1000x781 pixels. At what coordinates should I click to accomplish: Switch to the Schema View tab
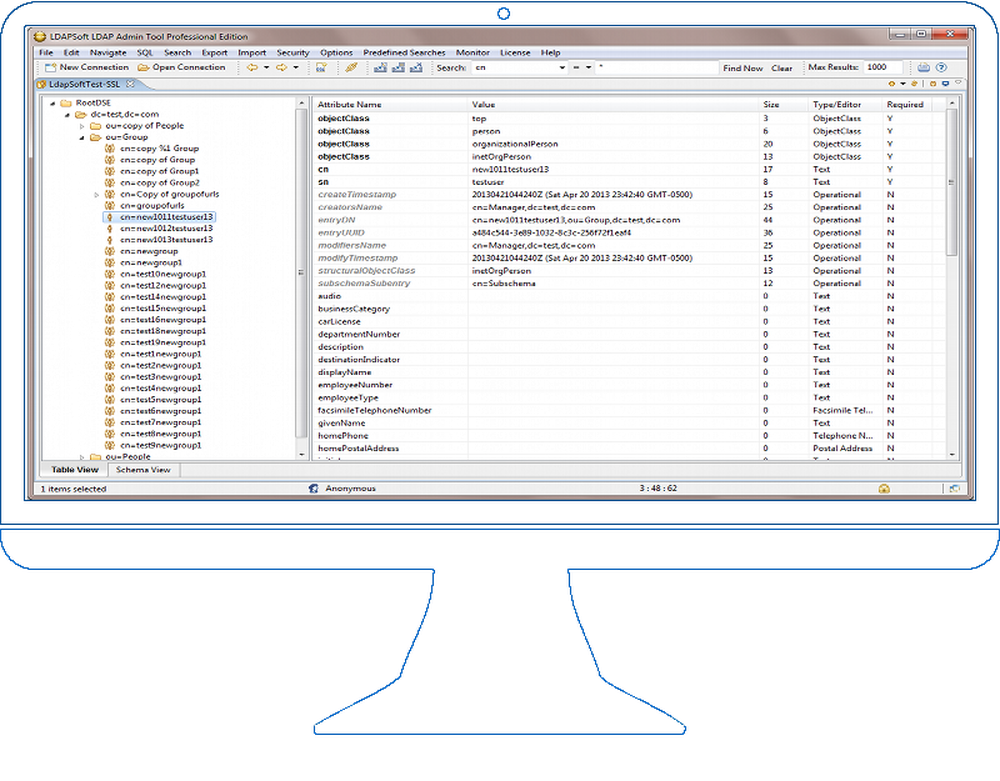(x=143, y=470)
